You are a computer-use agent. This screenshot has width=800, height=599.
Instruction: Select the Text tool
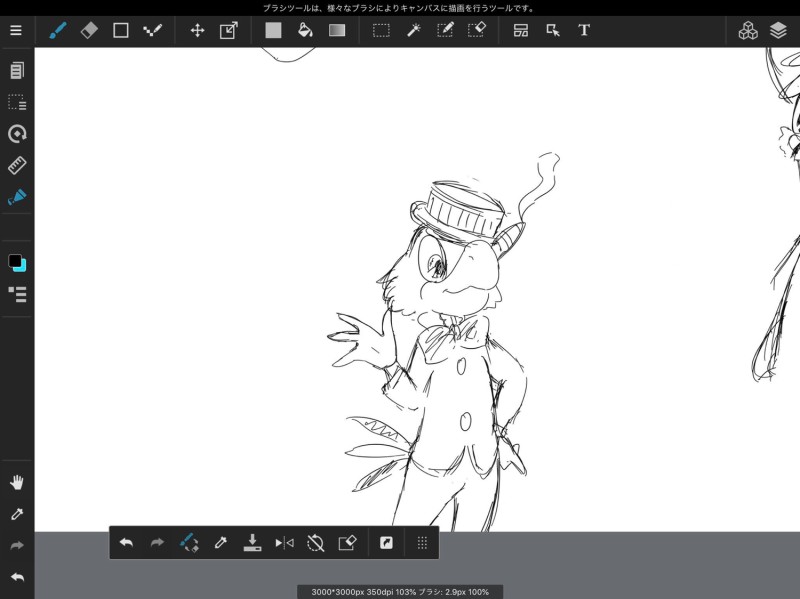pyautogui.click(x=584, y=31)
